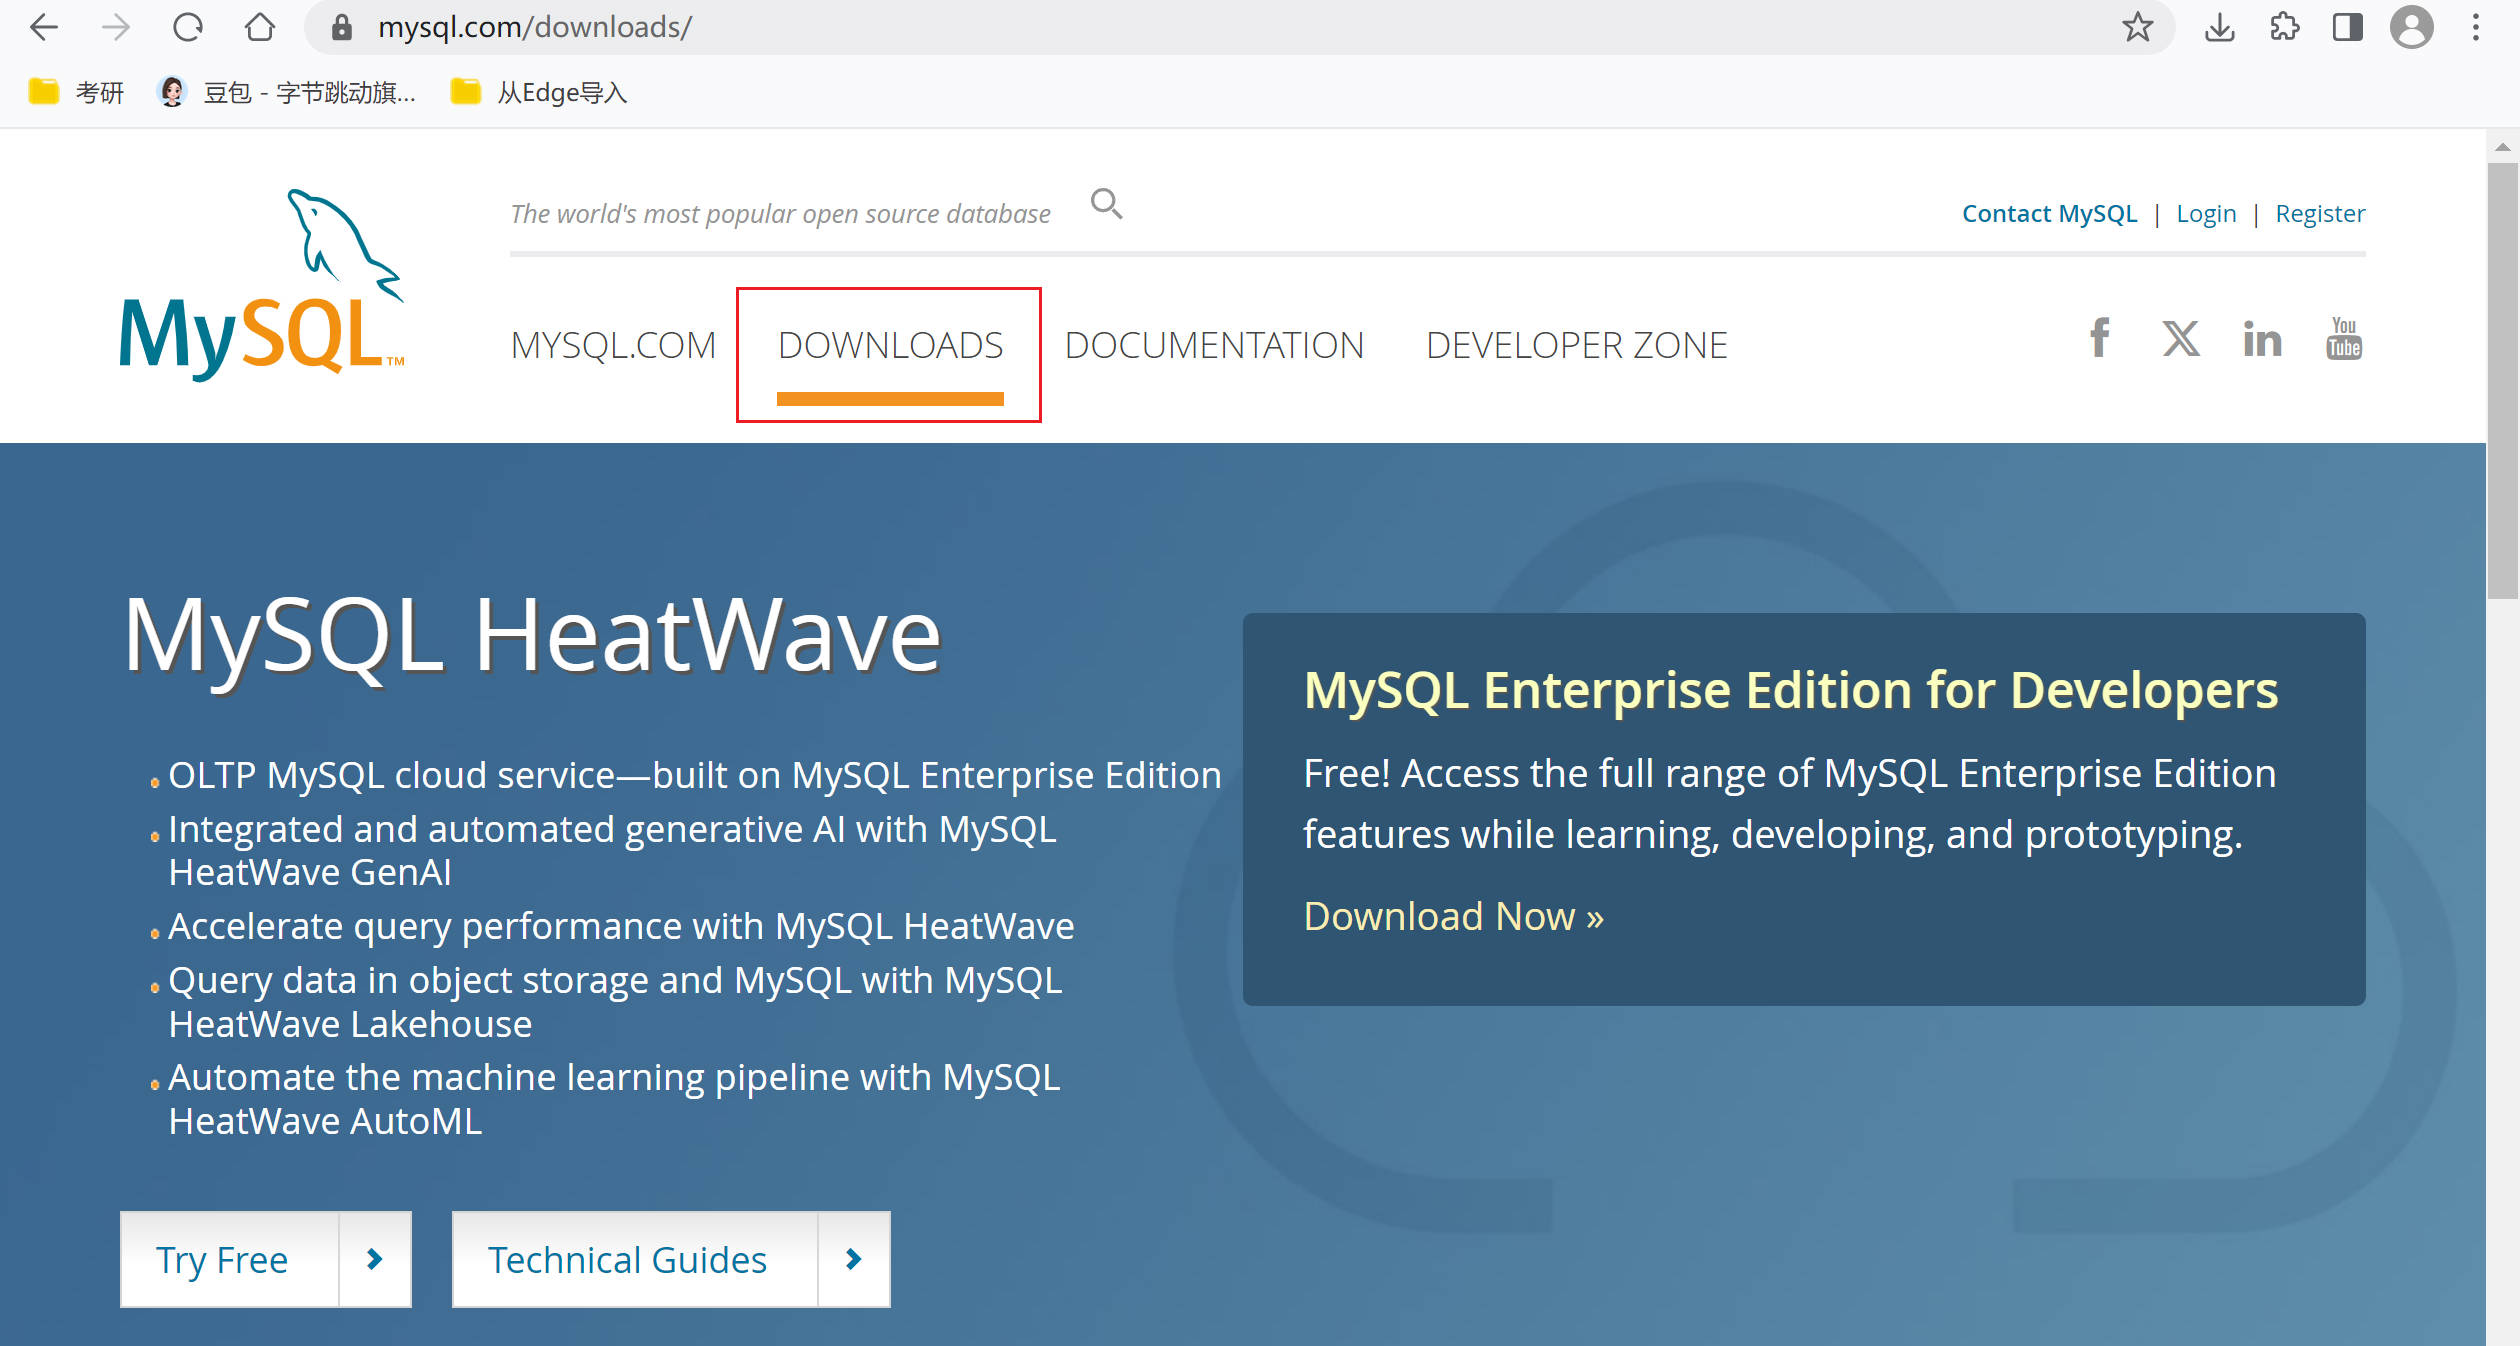Click the Contact MySQL link
2520x1346 pixels.
pos(2049,213)
